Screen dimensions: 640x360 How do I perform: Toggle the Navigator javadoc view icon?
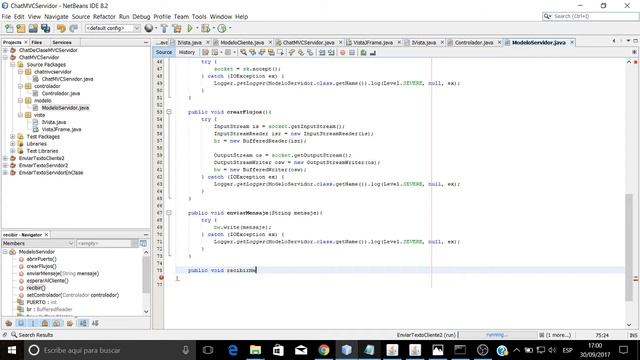click(143, 243)
